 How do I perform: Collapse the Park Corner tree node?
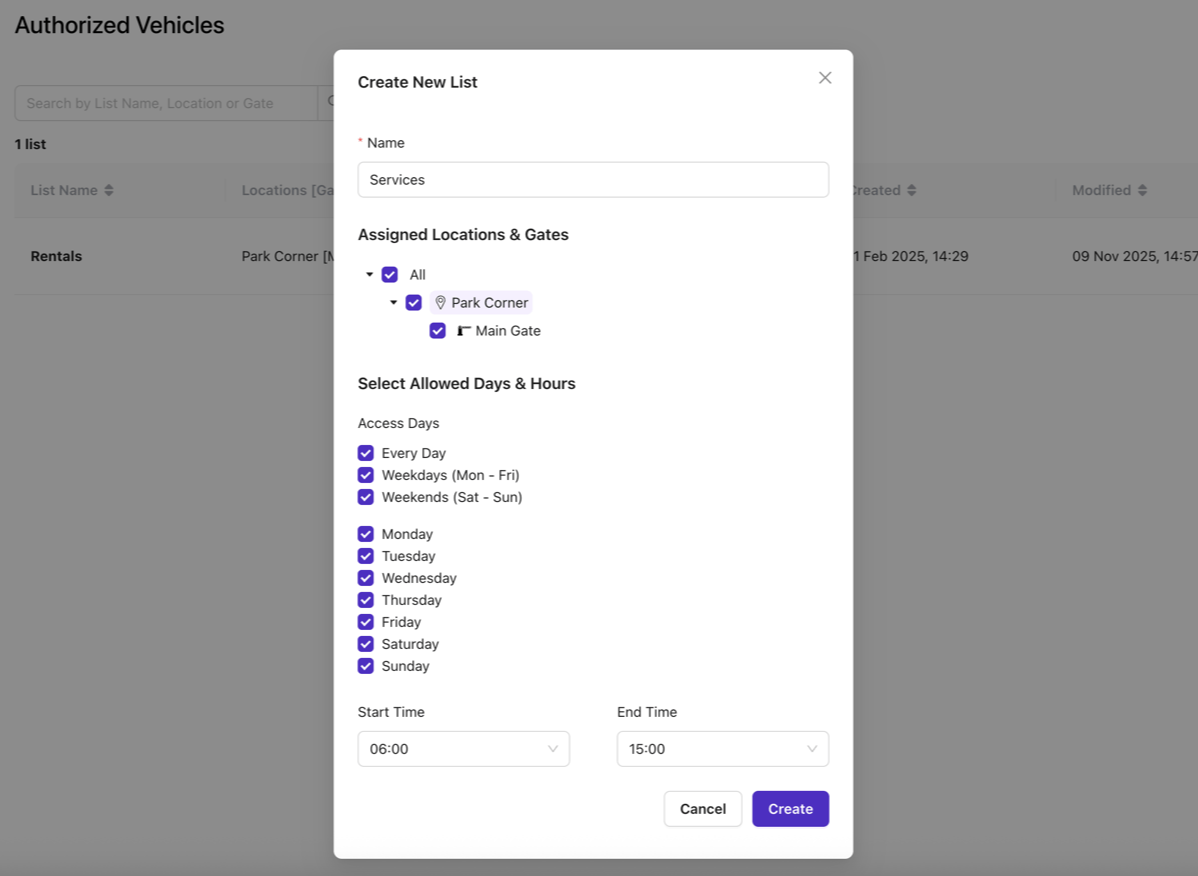point(393,303)
